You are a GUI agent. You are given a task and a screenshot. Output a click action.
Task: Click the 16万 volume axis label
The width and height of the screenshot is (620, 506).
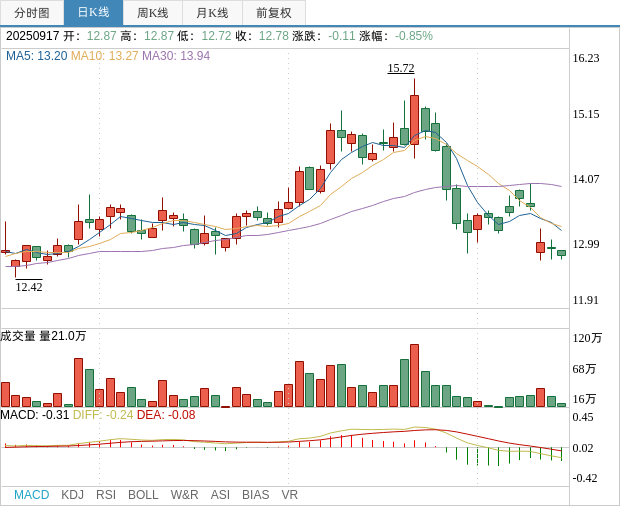point(584,399)
